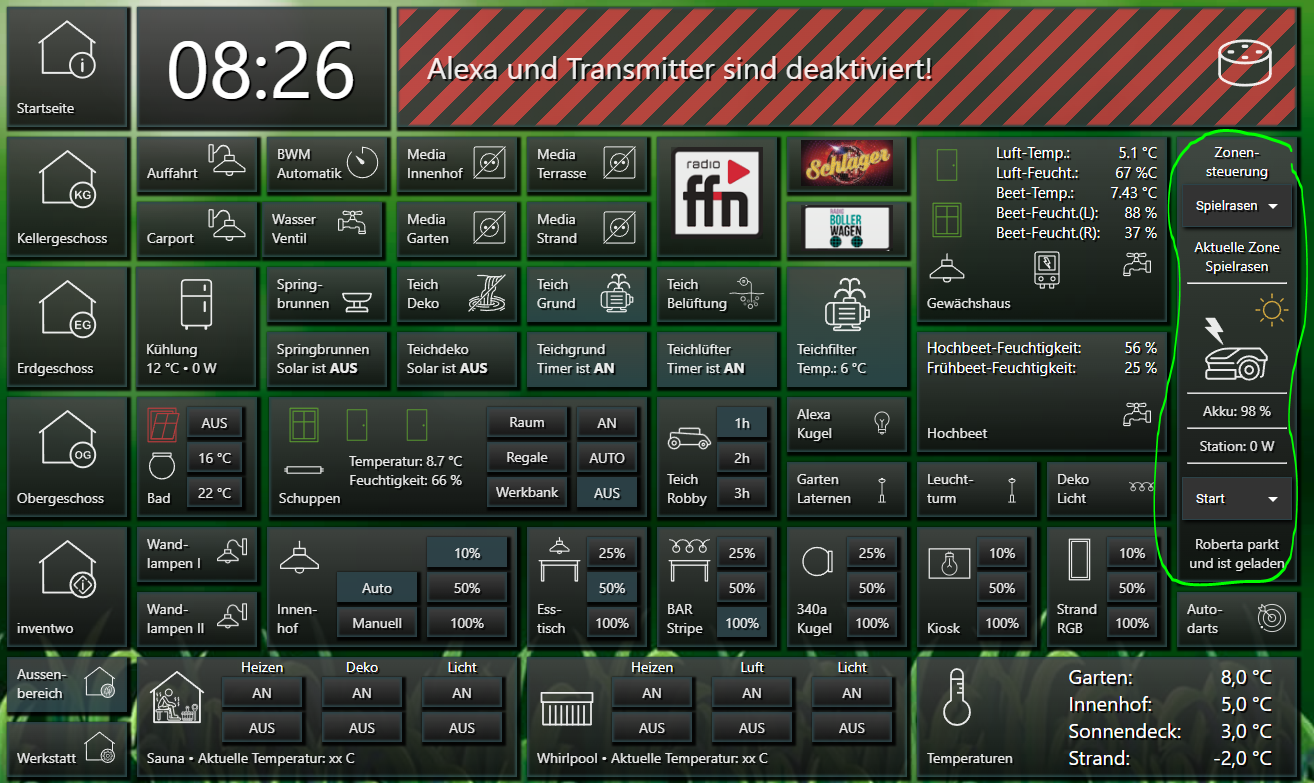Viewport: 1314px width, 783px height.
Task: Toggle Wandlampen I
Action: [197, 554]
